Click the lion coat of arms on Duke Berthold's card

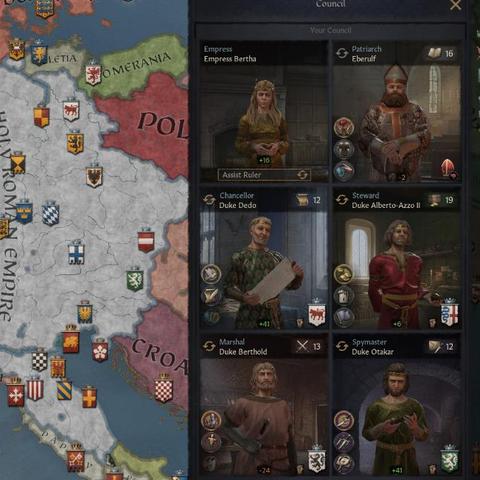(316, 459)
